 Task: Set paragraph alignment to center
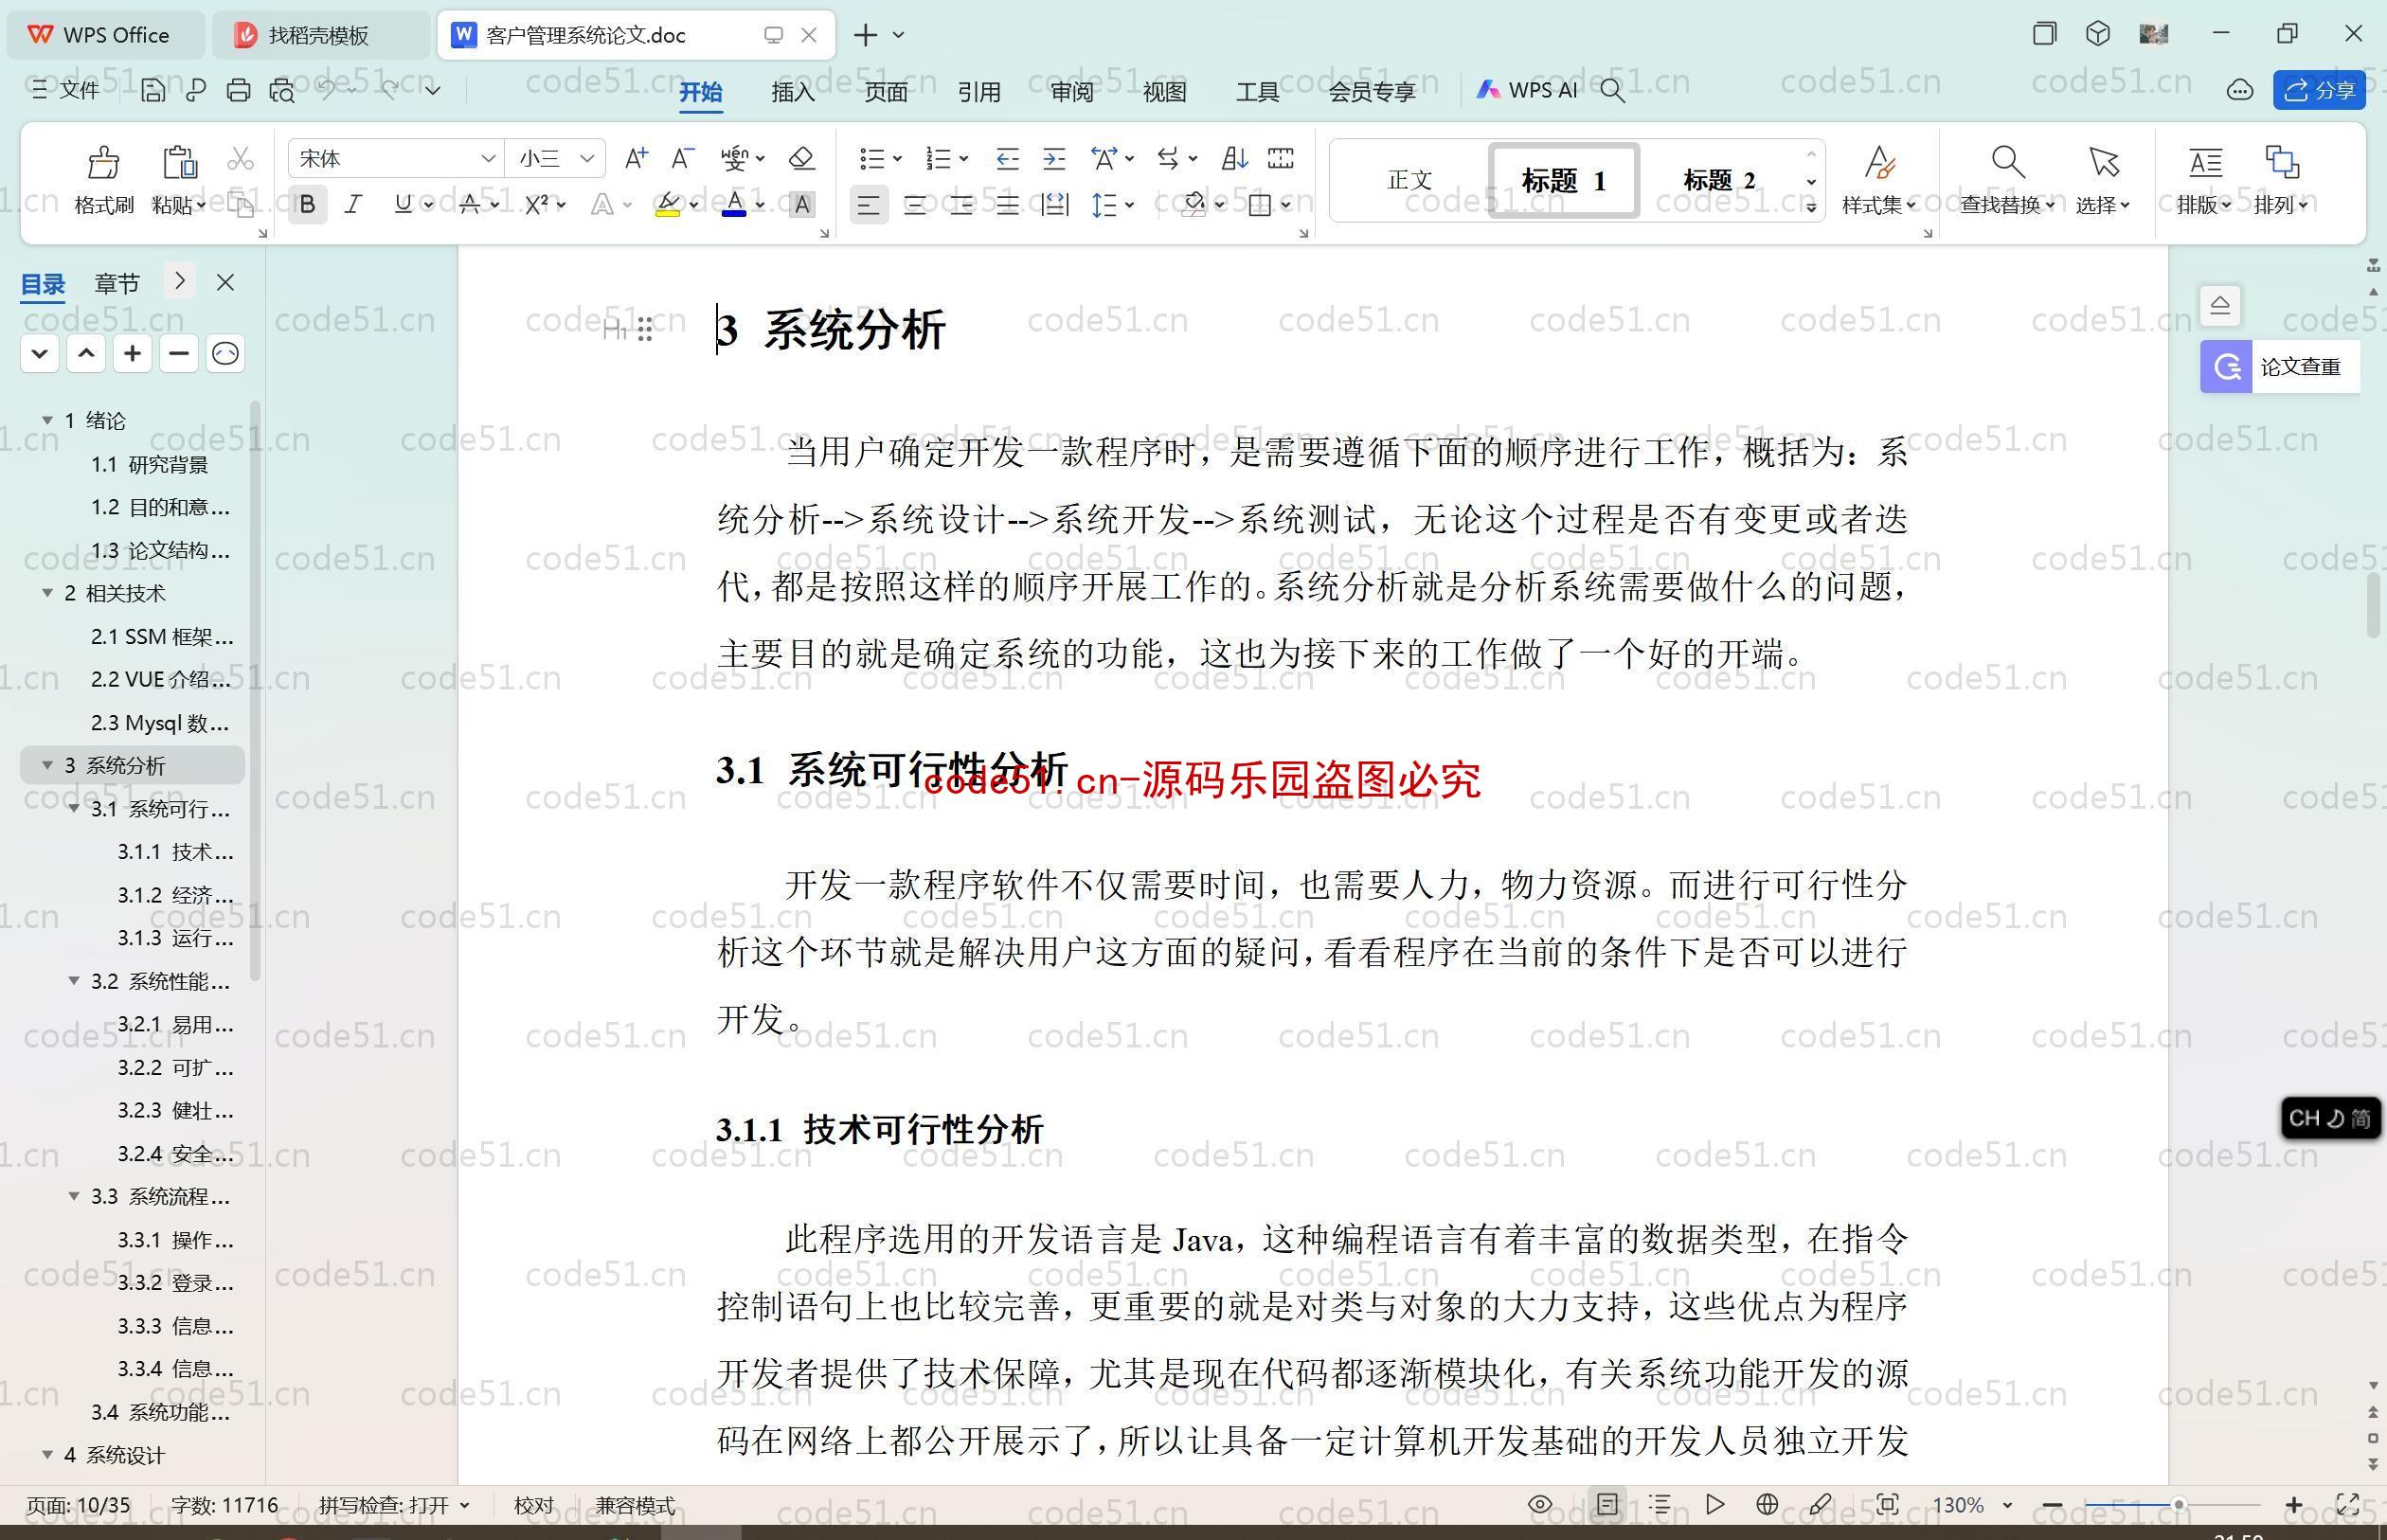coord(914,206)
